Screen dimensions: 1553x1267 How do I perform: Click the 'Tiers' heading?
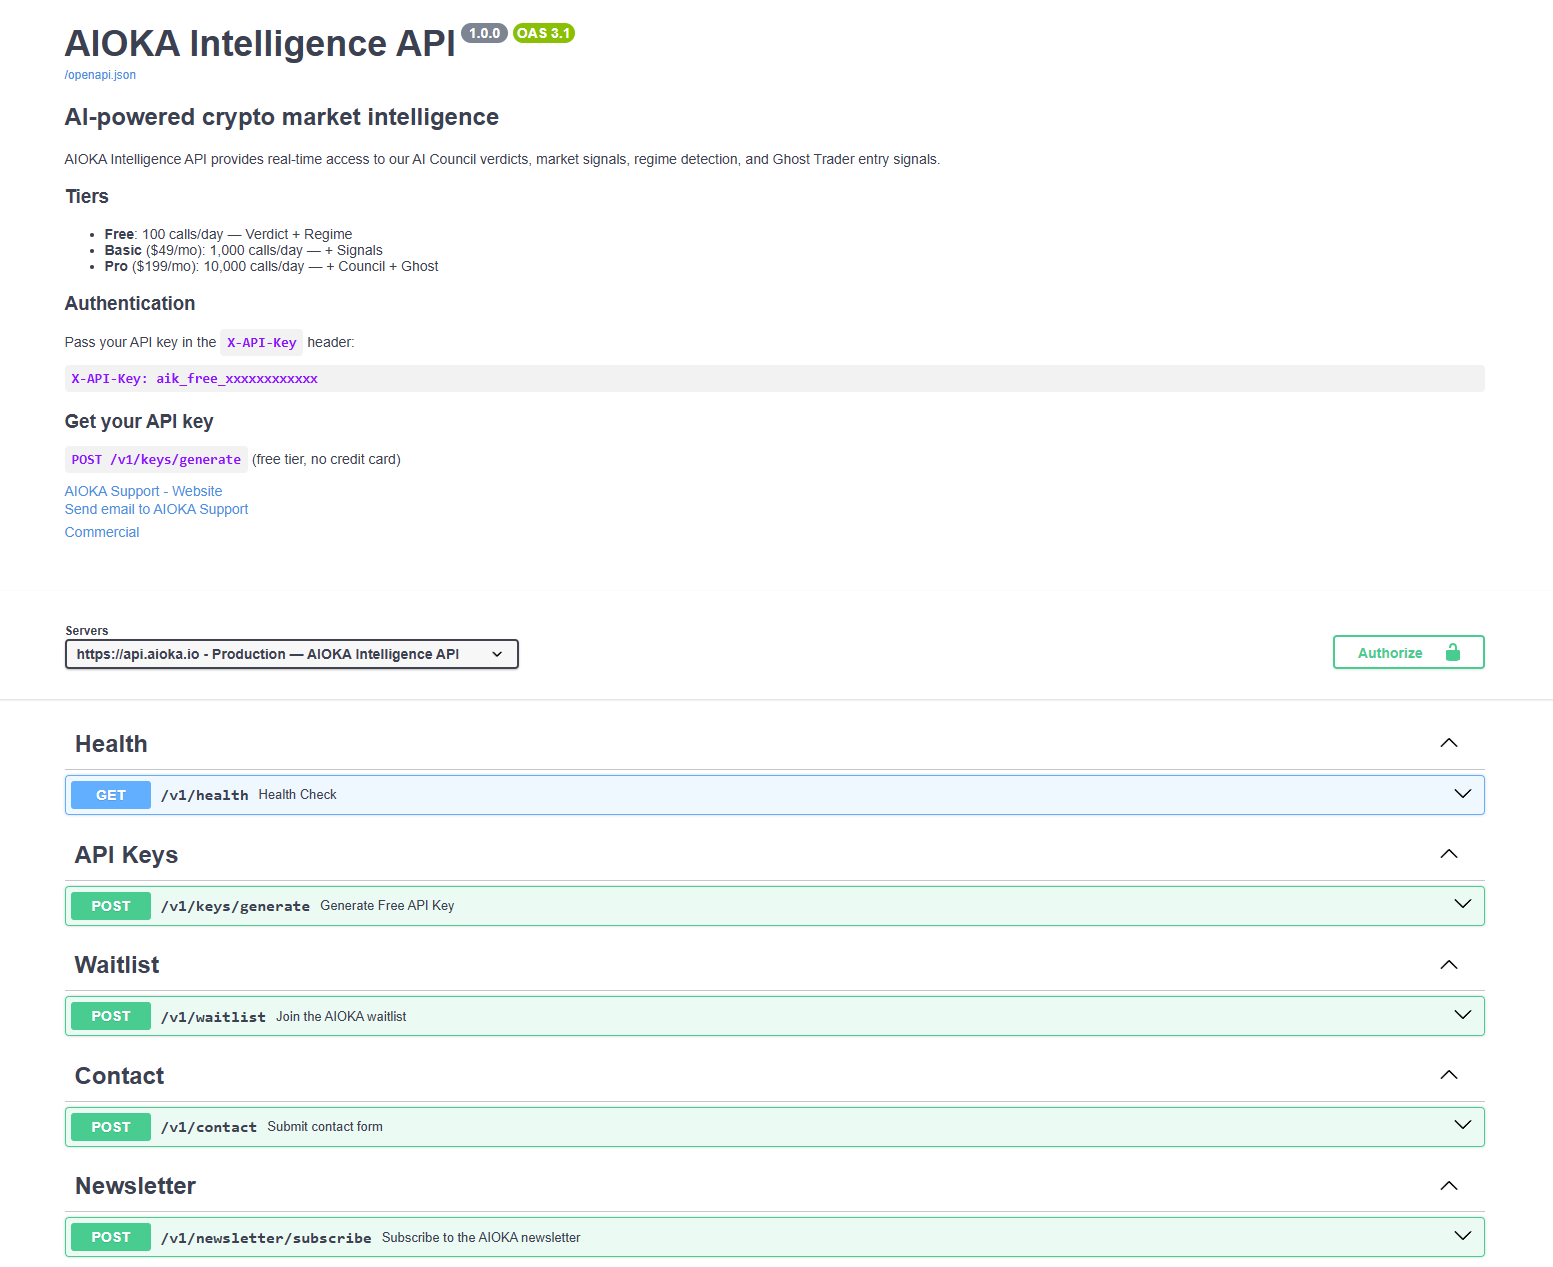[x=87, y=196]
